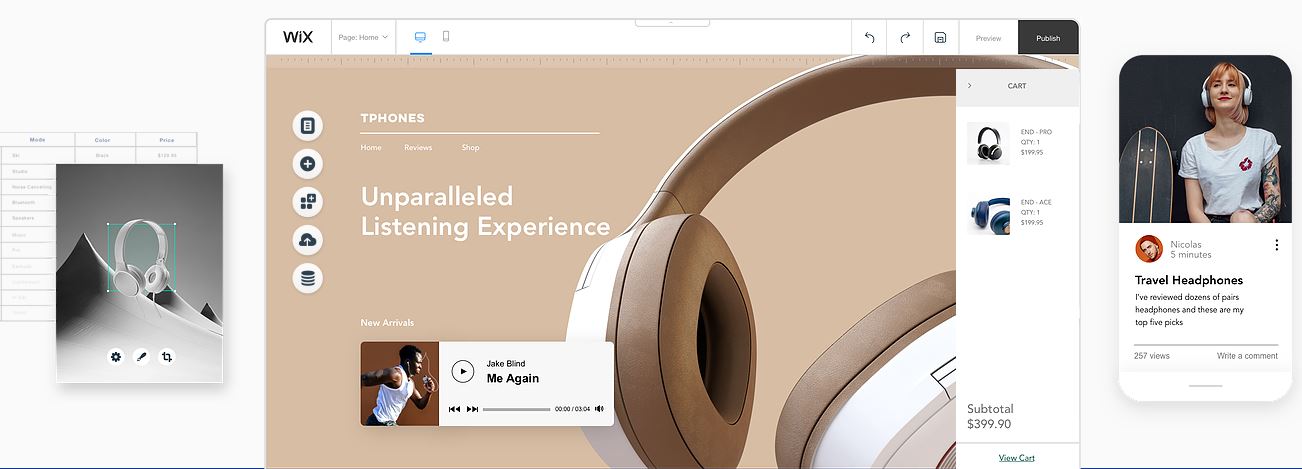
Task: Click the audio player progress bar
Action: pyautogui.click(x=516, y=409)
